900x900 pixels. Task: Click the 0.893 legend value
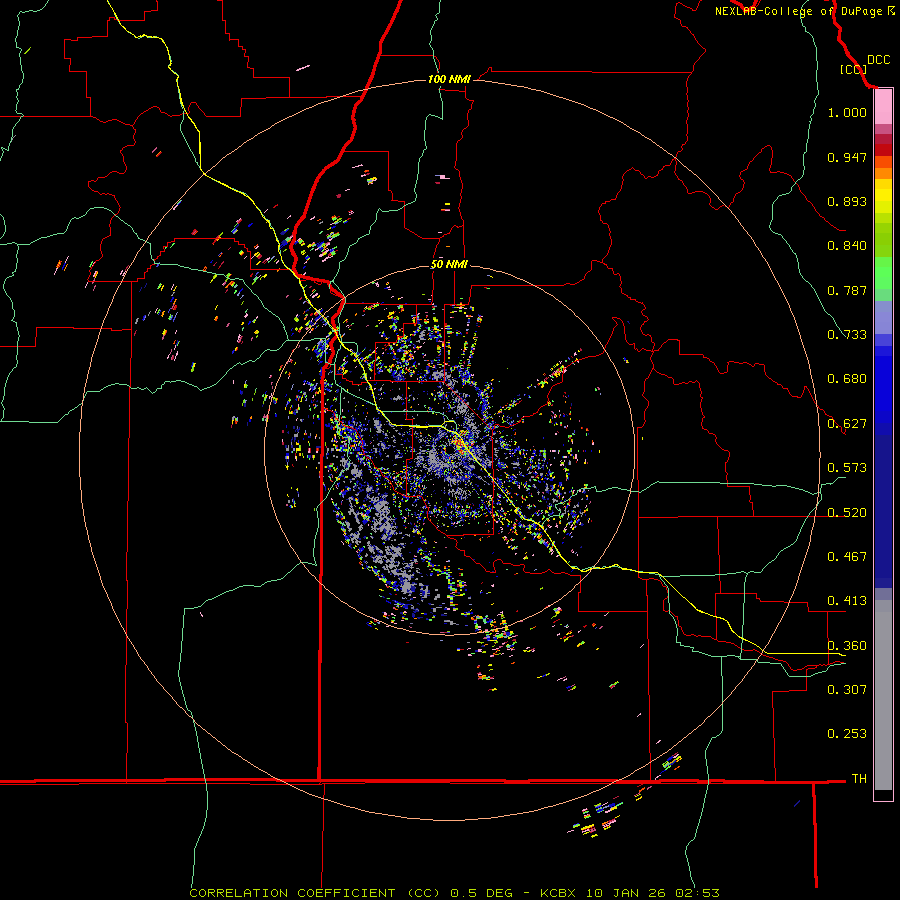(847, 201)
